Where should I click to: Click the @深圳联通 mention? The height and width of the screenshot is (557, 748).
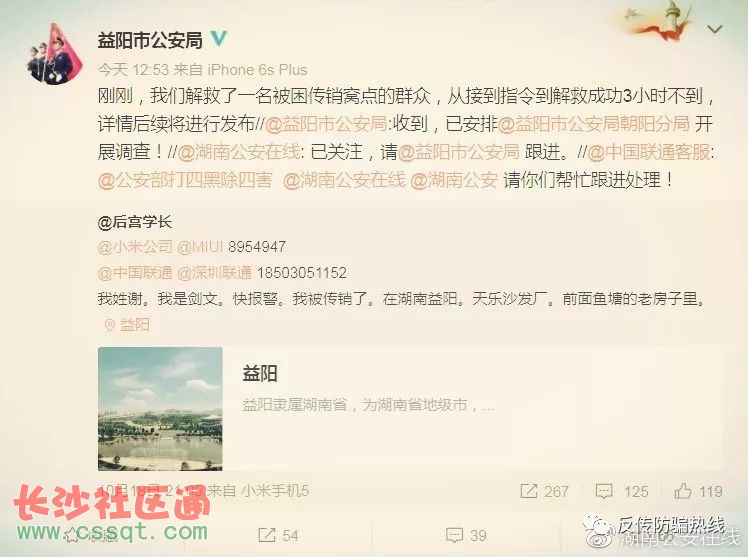click(214, 273)
